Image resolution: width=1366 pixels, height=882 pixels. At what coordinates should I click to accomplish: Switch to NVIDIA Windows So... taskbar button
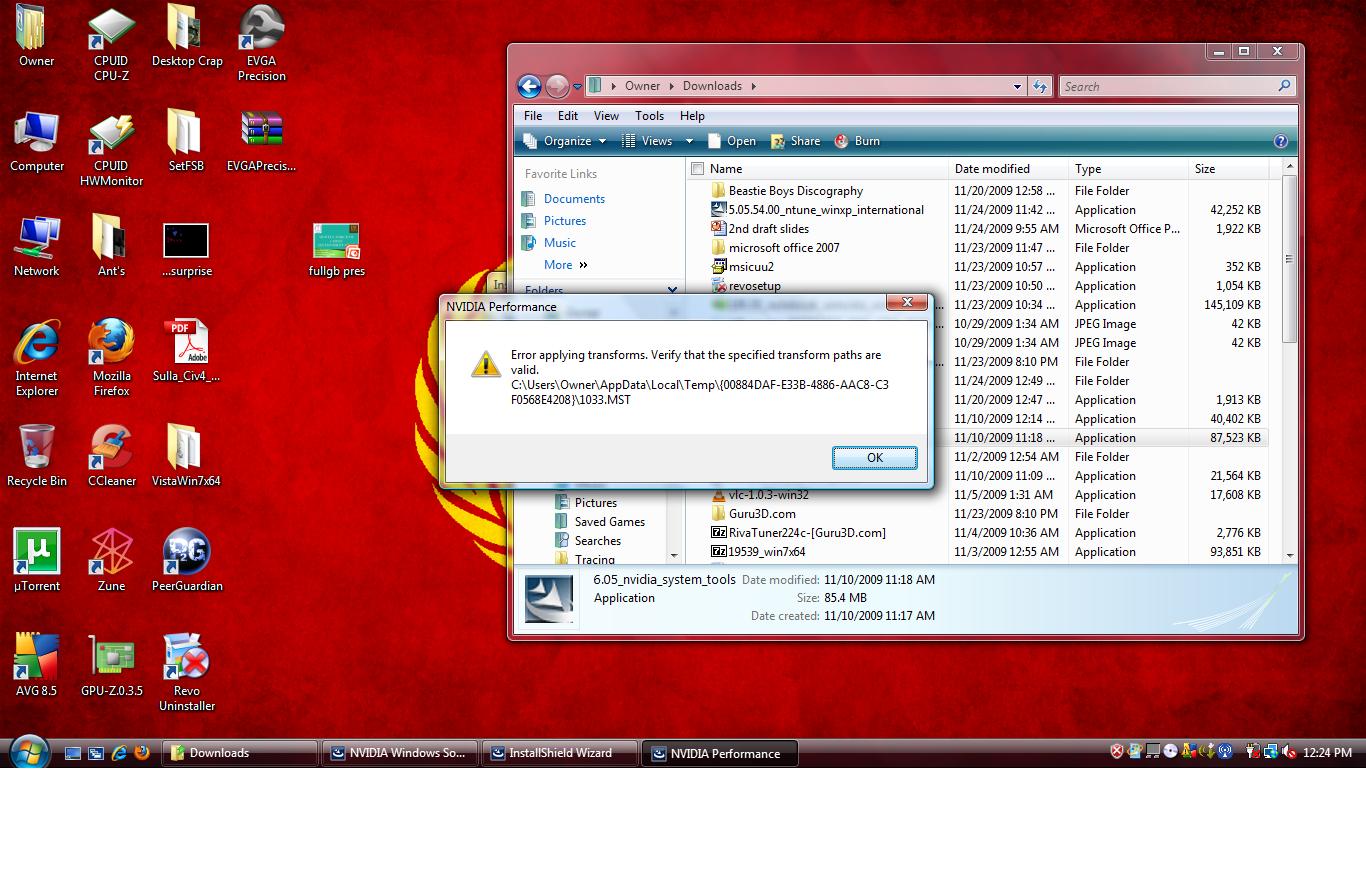[399, 753]
